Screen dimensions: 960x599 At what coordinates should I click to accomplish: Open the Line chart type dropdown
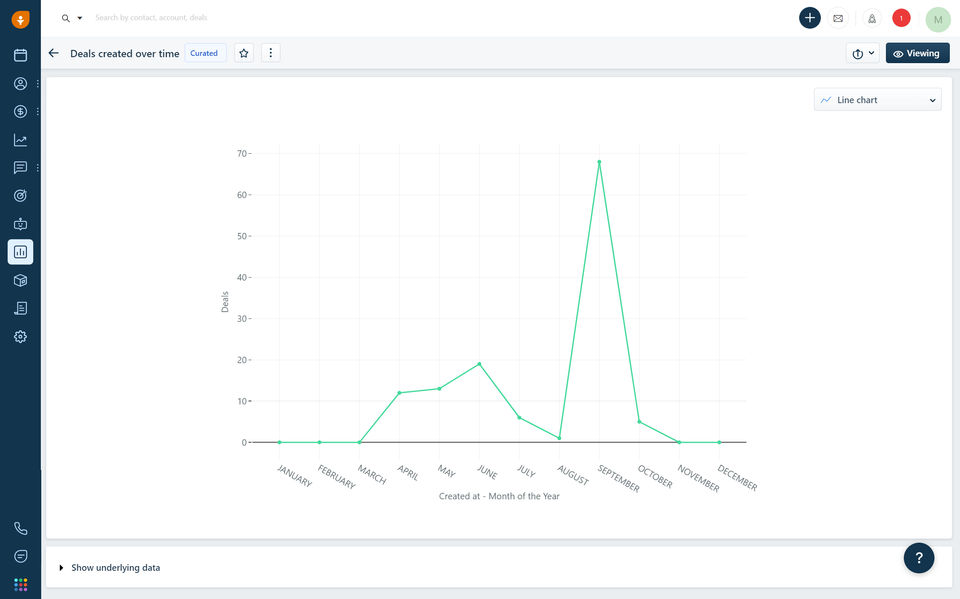click(877, 100)
